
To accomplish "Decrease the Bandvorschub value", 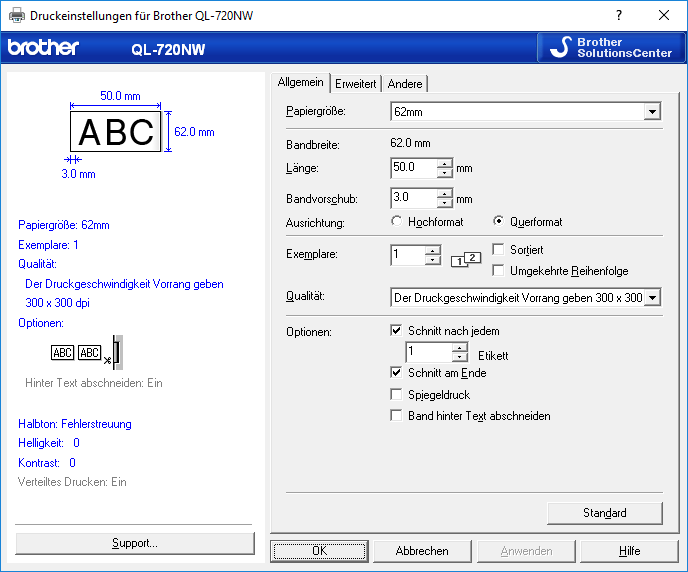I will click(444, 203).
